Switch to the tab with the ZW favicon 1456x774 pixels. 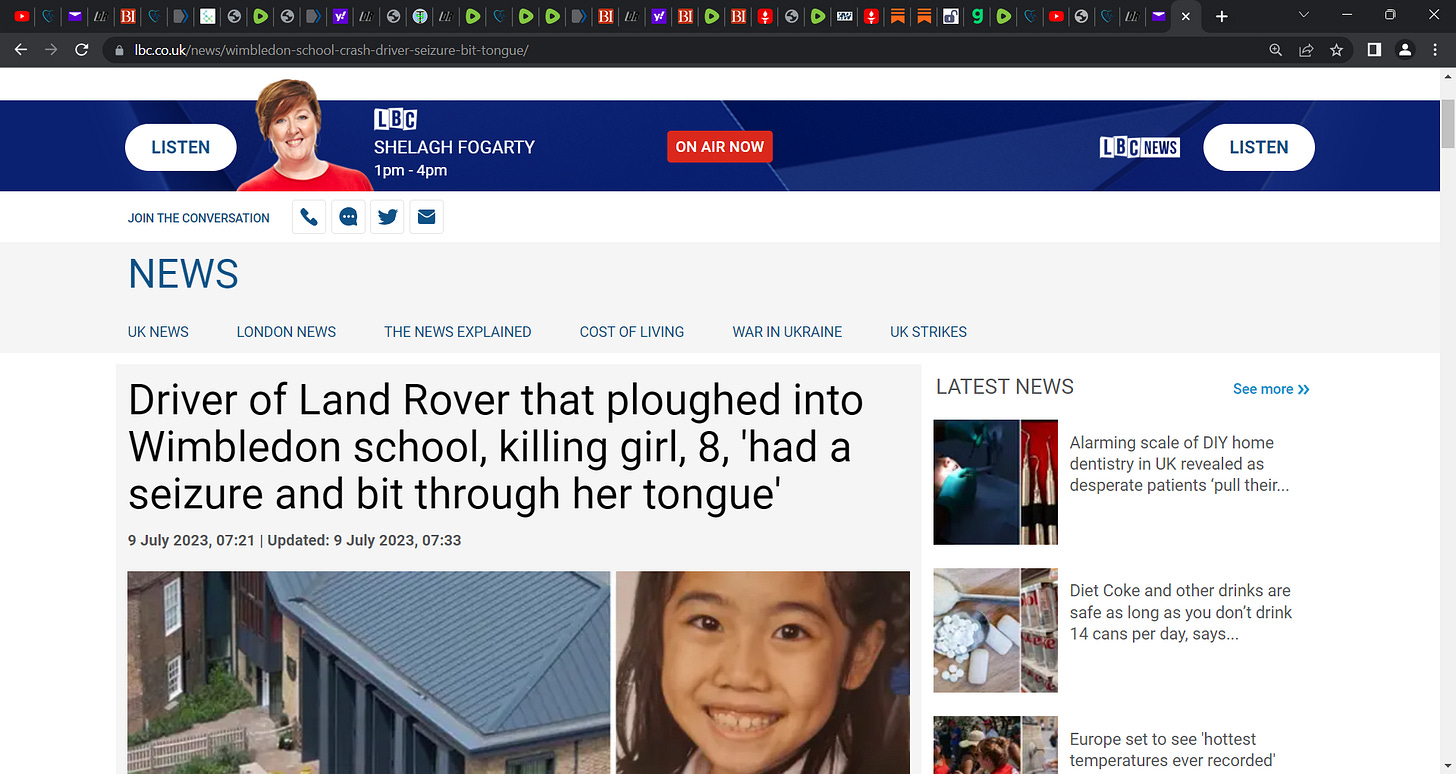(x=845, y=16)
